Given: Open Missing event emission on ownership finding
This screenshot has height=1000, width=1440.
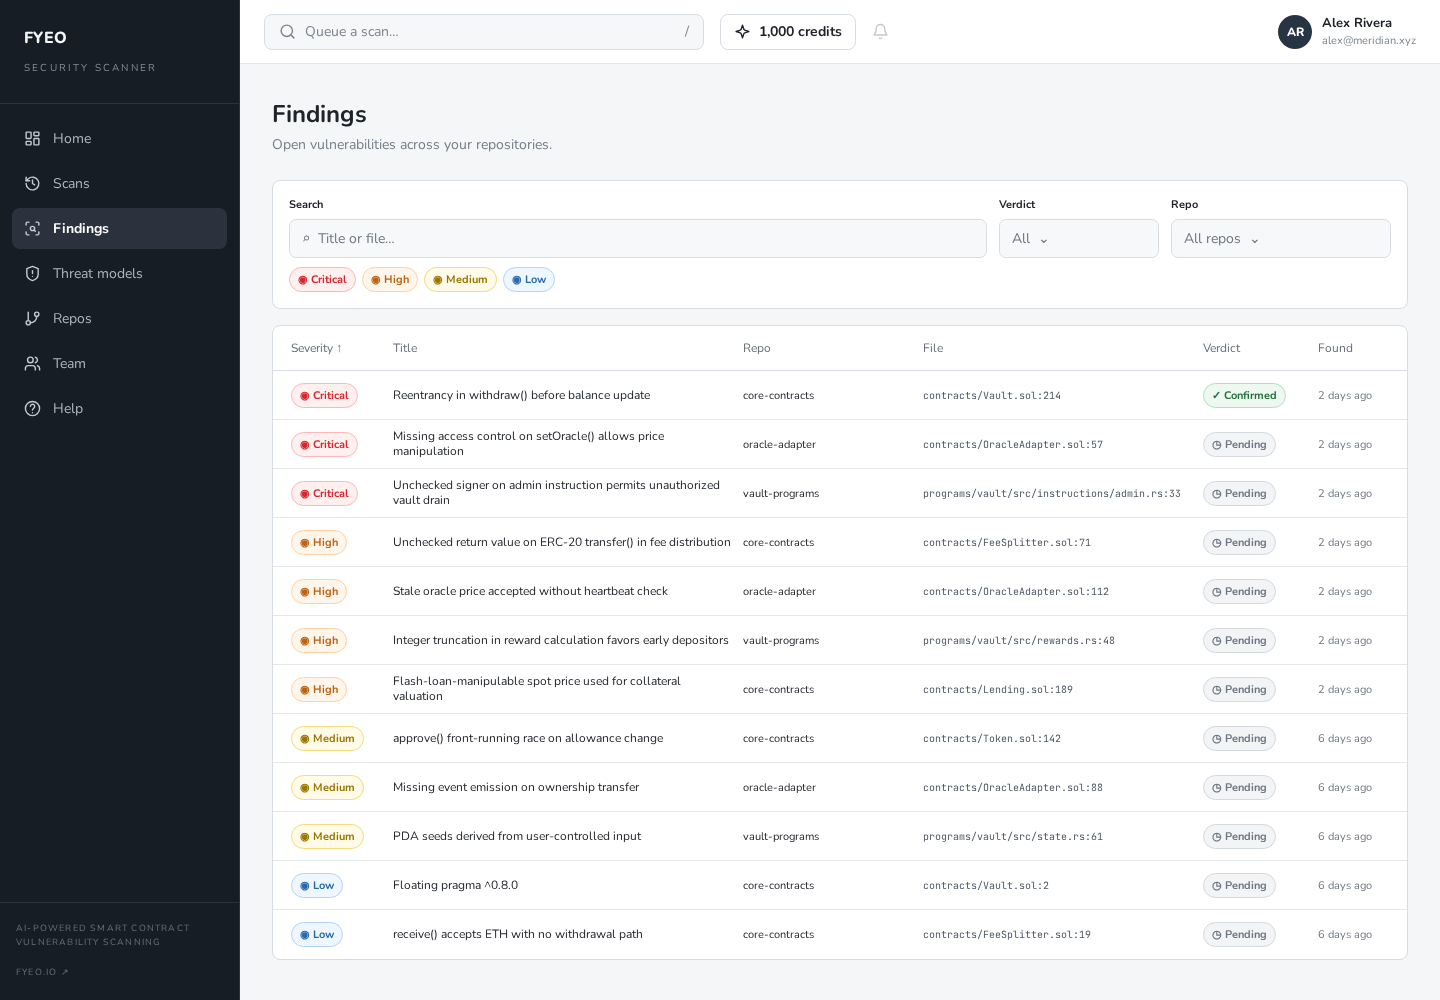Looking at the screenshot, I should (516, 787).
